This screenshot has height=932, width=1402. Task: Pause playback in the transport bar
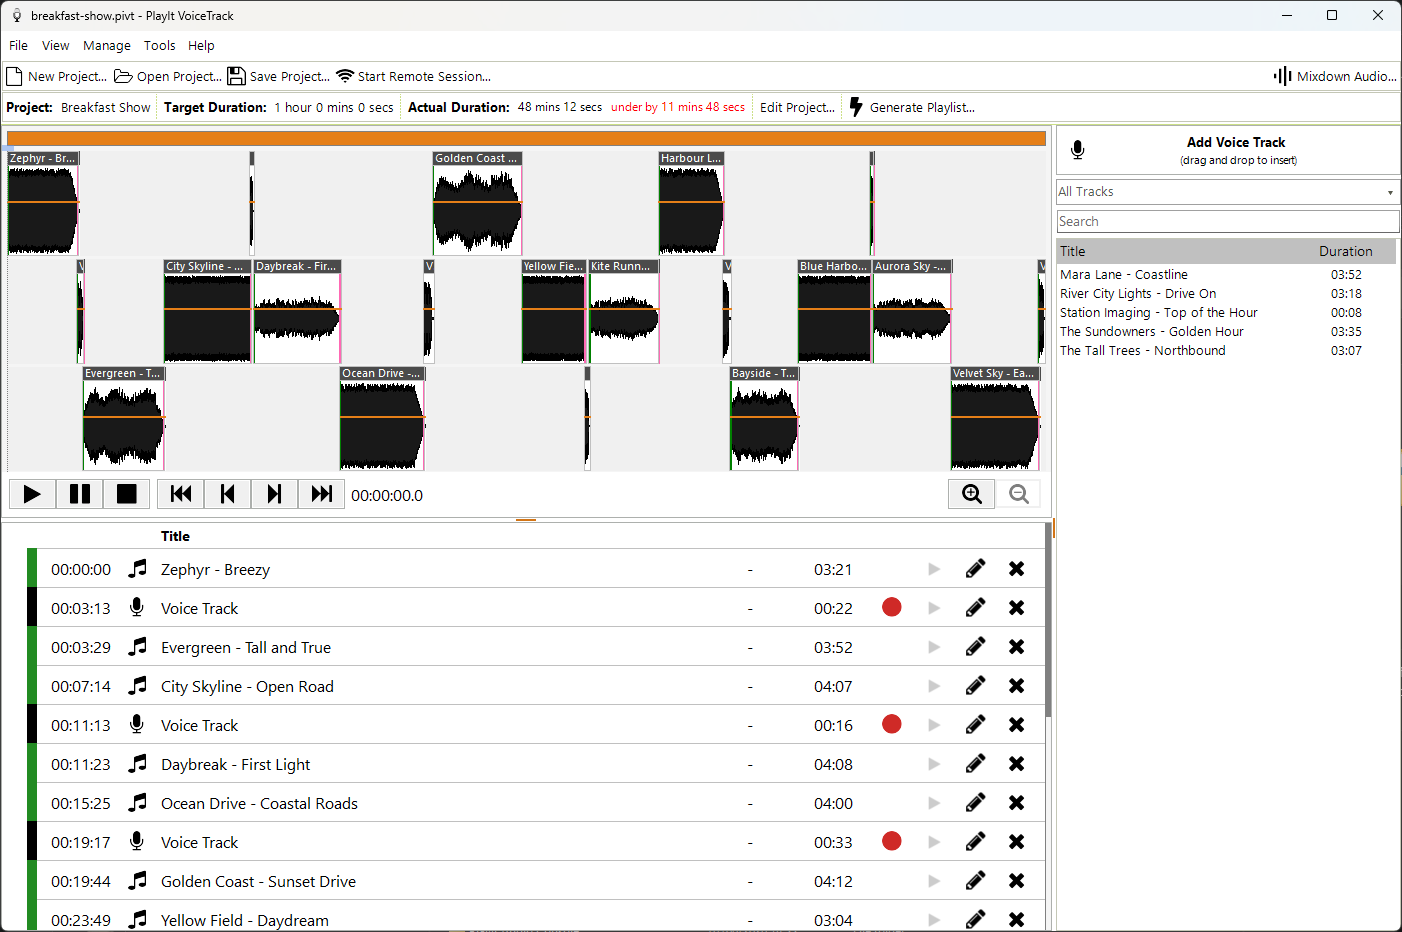click(x=80, y=494)
